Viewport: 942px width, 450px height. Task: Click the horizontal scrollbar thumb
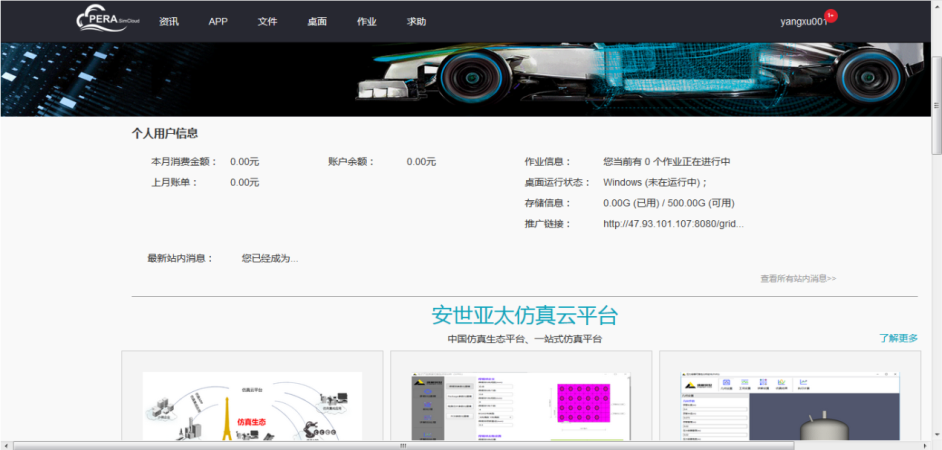[x=403, y=446]
